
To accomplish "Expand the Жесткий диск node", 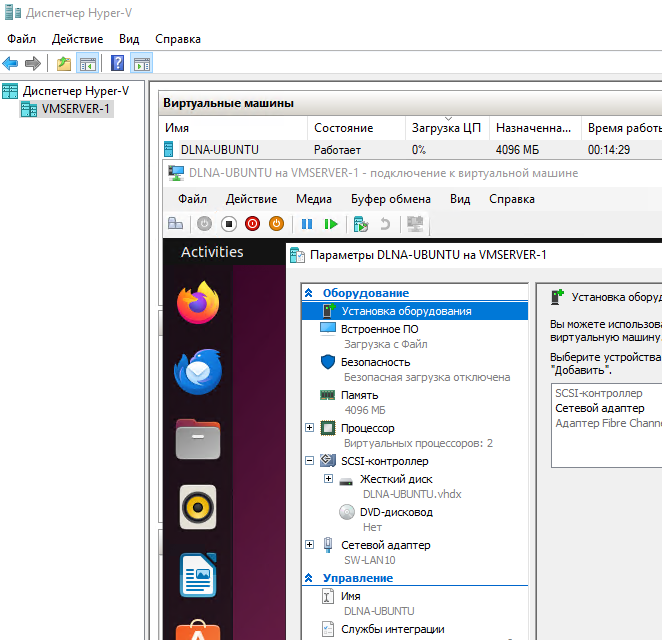I will point(328,479).
